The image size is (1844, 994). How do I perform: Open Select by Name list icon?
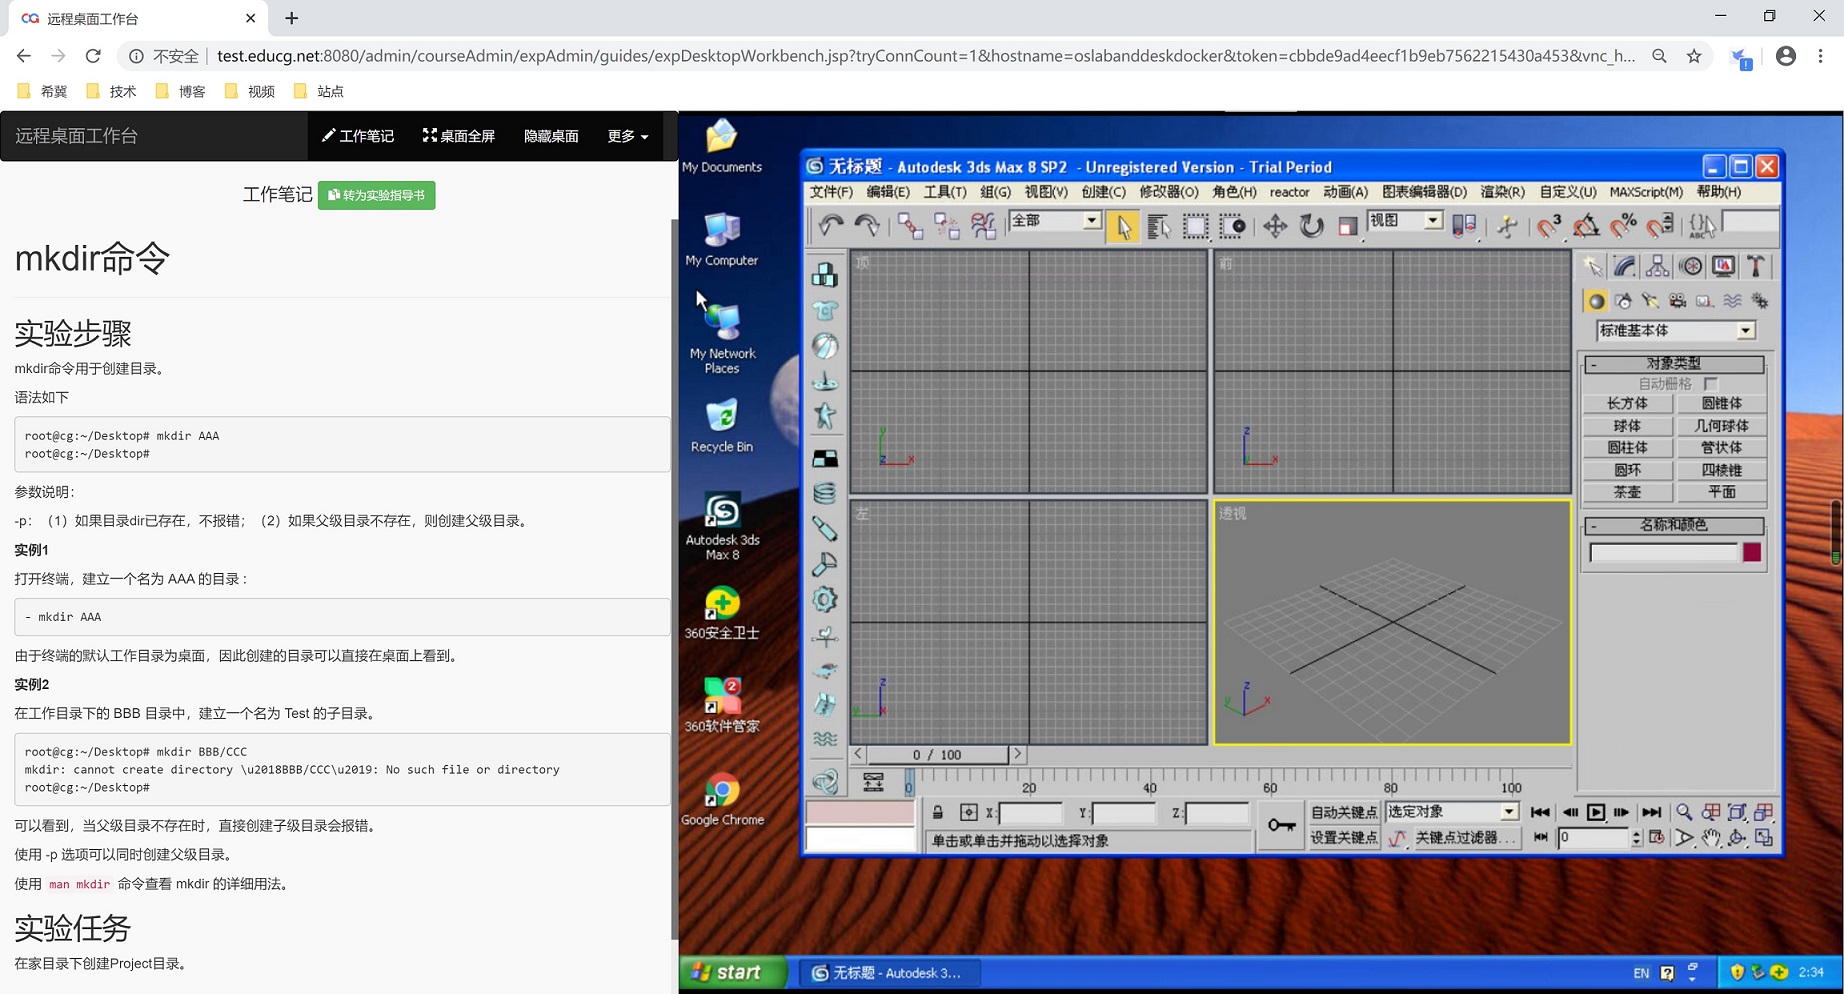1159,226
